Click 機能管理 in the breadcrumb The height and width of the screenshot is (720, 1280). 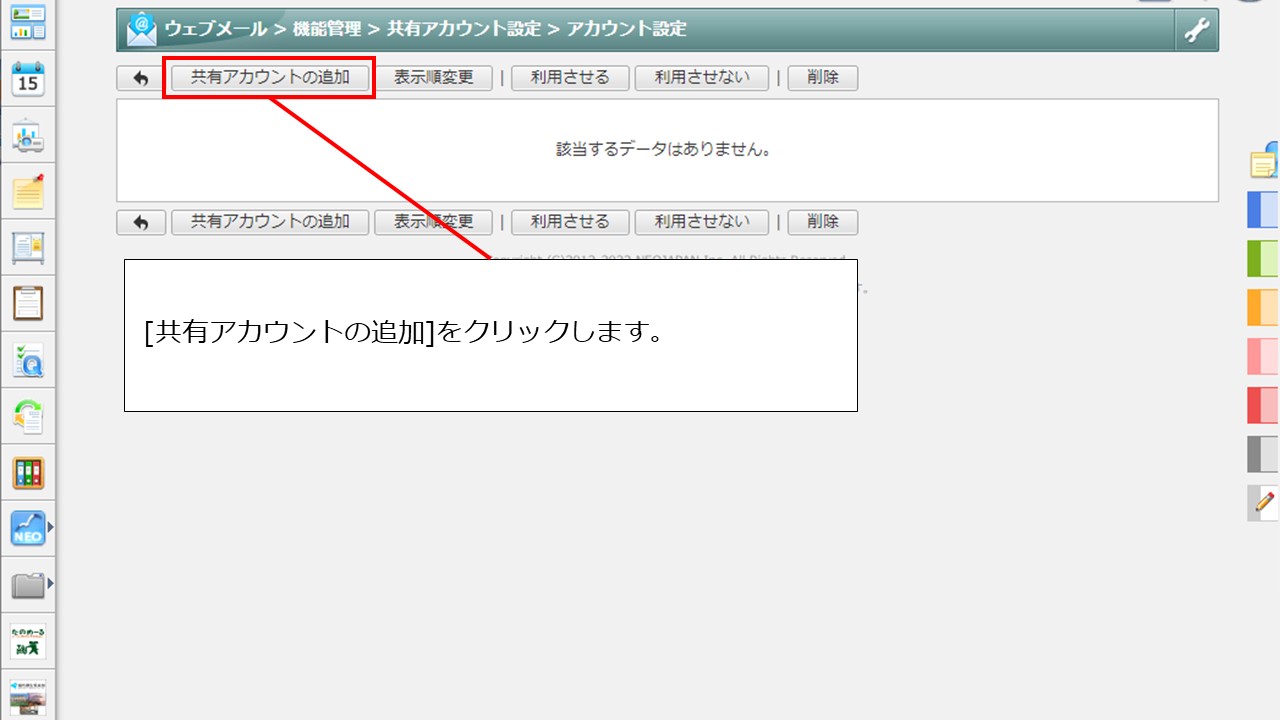(327, 29)
